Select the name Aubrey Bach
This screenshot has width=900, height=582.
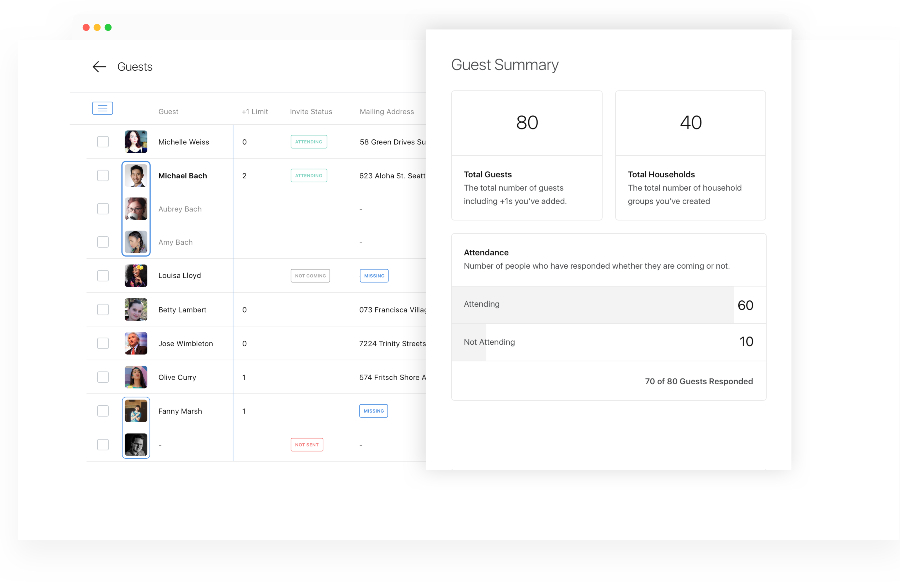180,209
